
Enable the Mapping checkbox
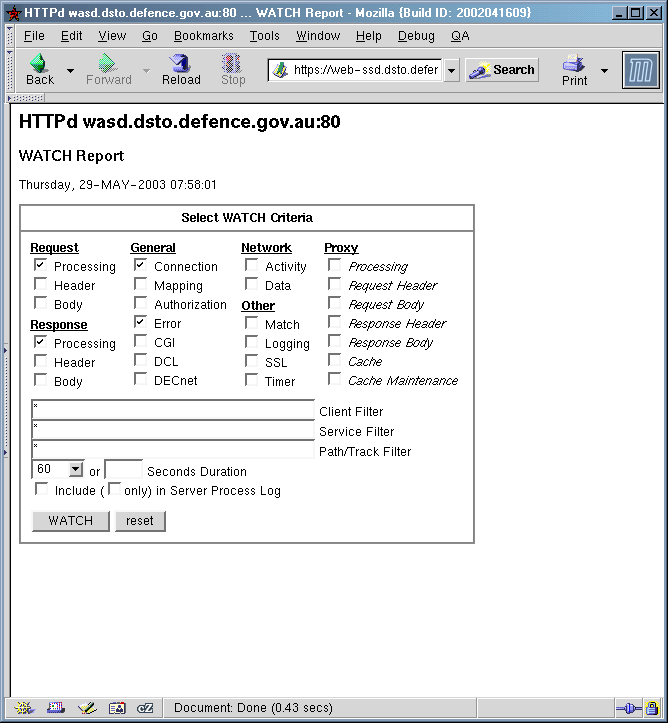tap(141, 284)
